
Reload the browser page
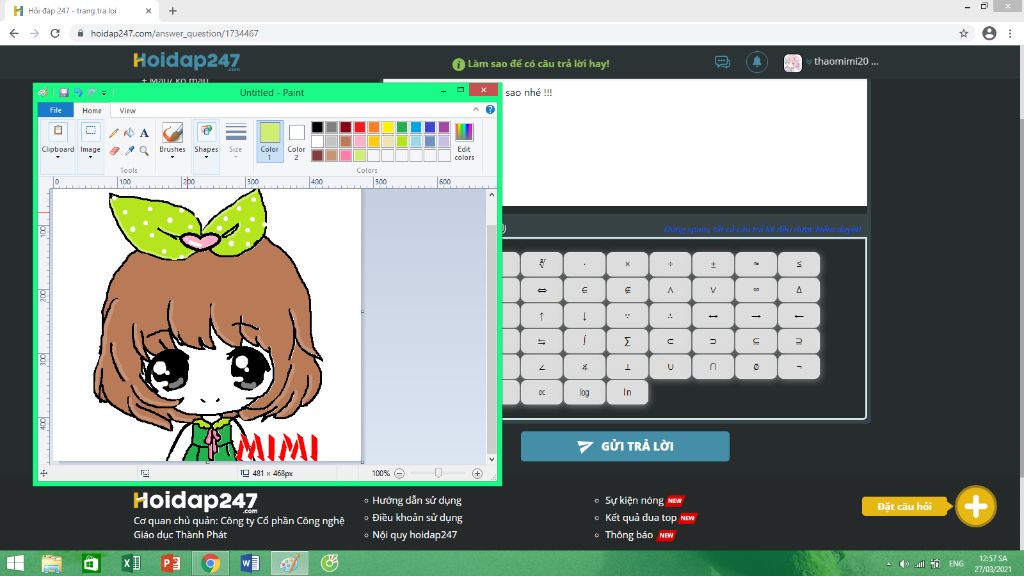tap(55, 33)
